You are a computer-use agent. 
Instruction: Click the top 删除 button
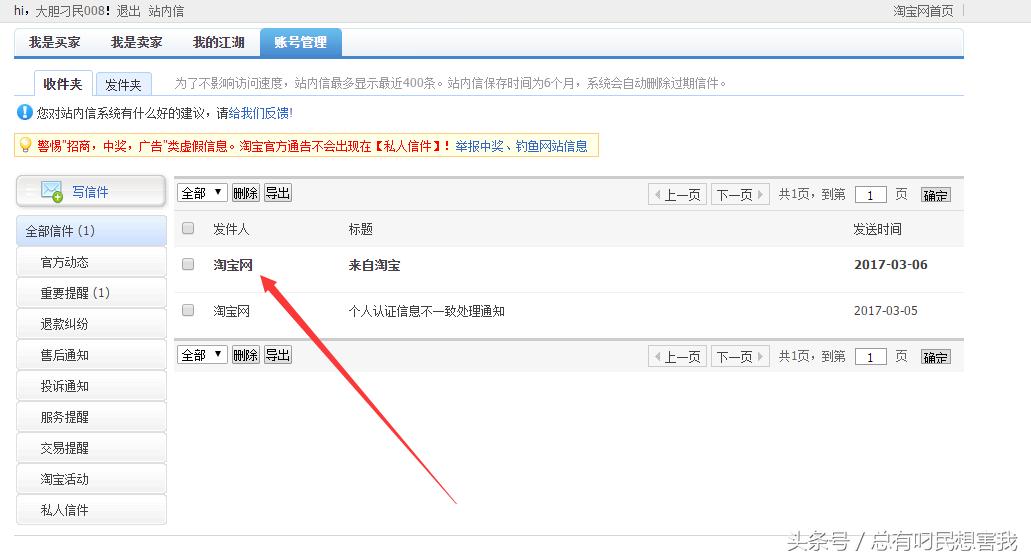pos(245,193)
